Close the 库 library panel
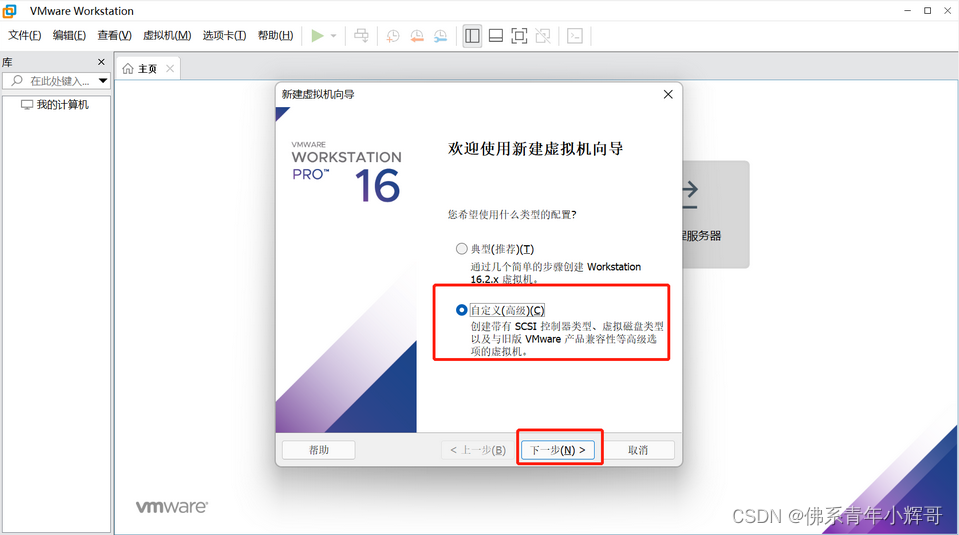This screenshot has height=535, width=959. click(102, 62)
